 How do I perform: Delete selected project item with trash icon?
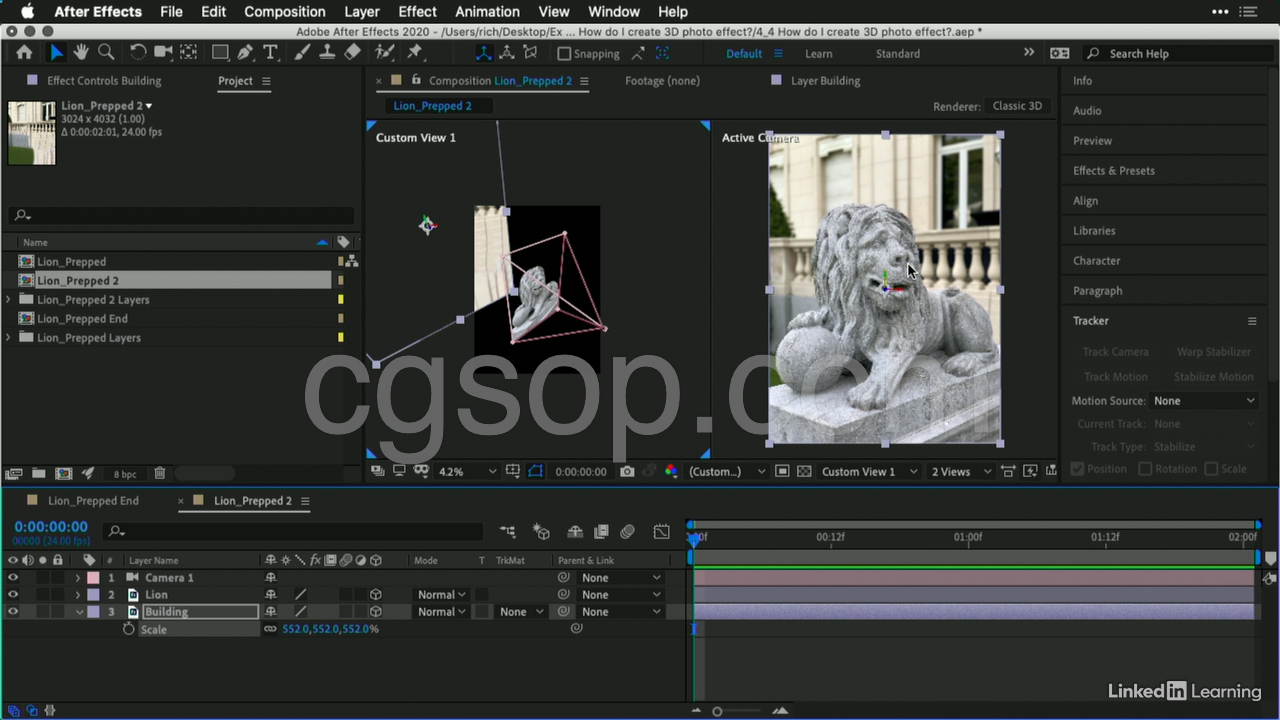159,473
